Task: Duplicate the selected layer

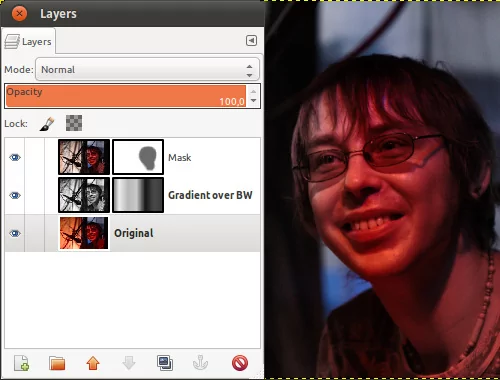Action: [165, 363]
